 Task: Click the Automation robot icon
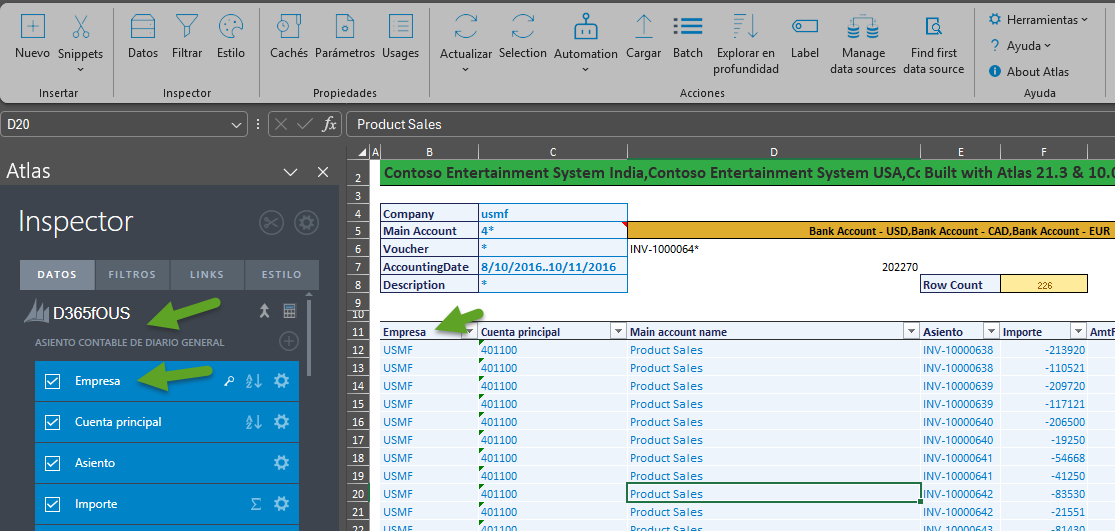585,27
